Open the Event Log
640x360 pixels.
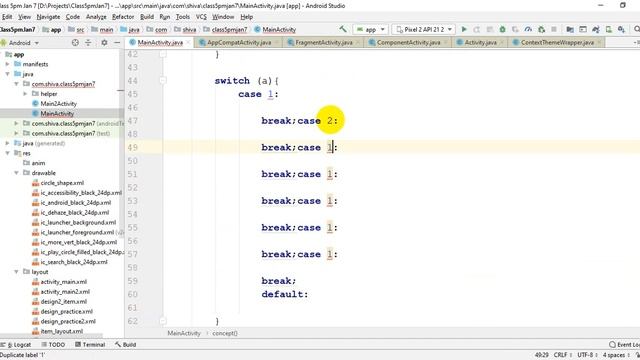click(624, 344)
